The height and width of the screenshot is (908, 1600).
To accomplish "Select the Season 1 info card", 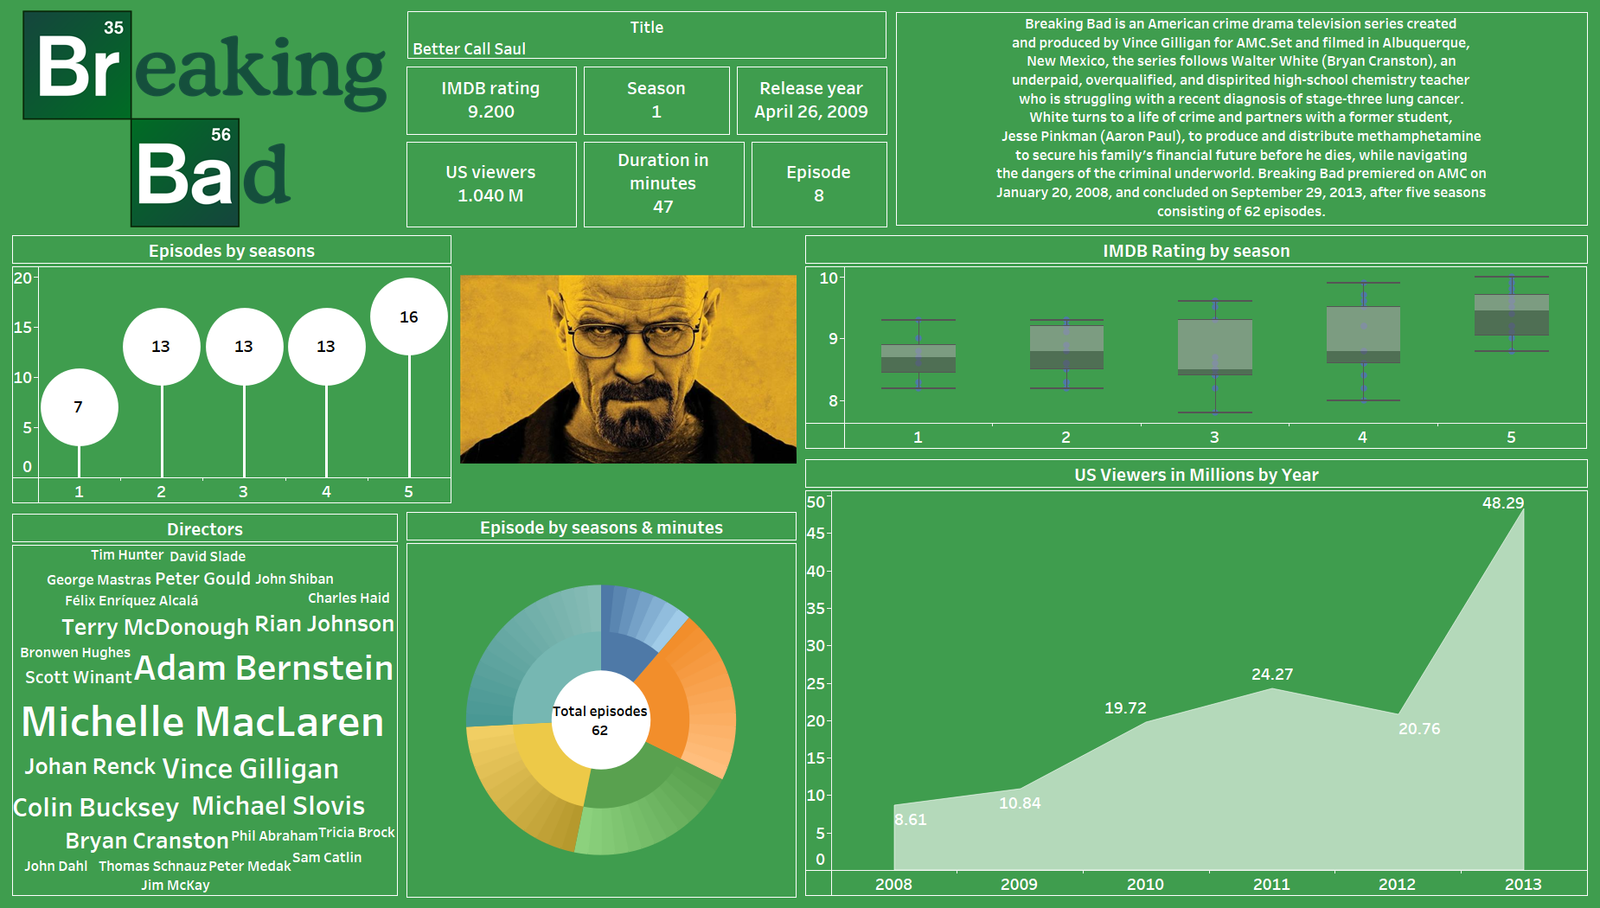I will 657,100.
